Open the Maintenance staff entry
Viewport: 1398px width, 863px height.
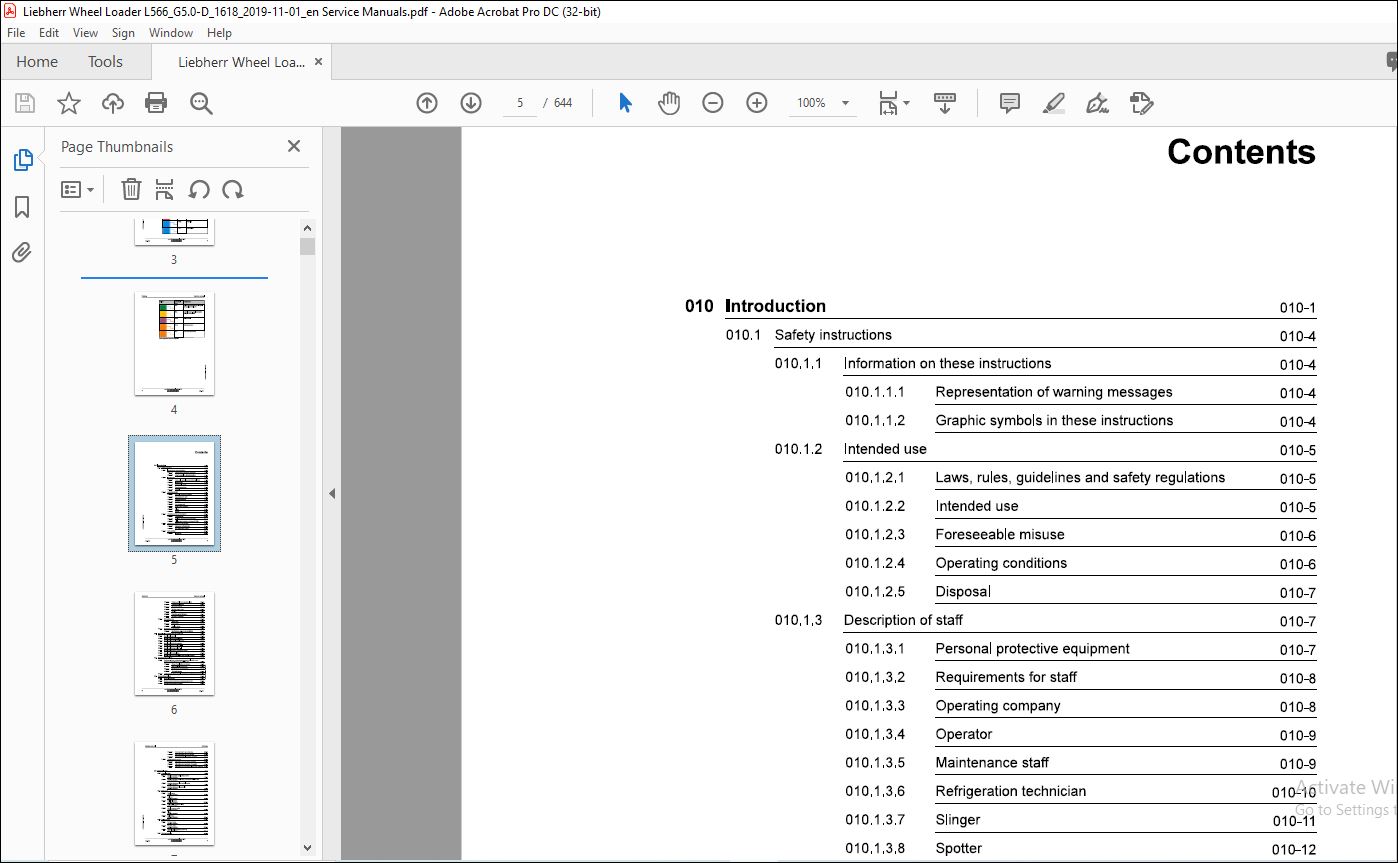[992, 762]
